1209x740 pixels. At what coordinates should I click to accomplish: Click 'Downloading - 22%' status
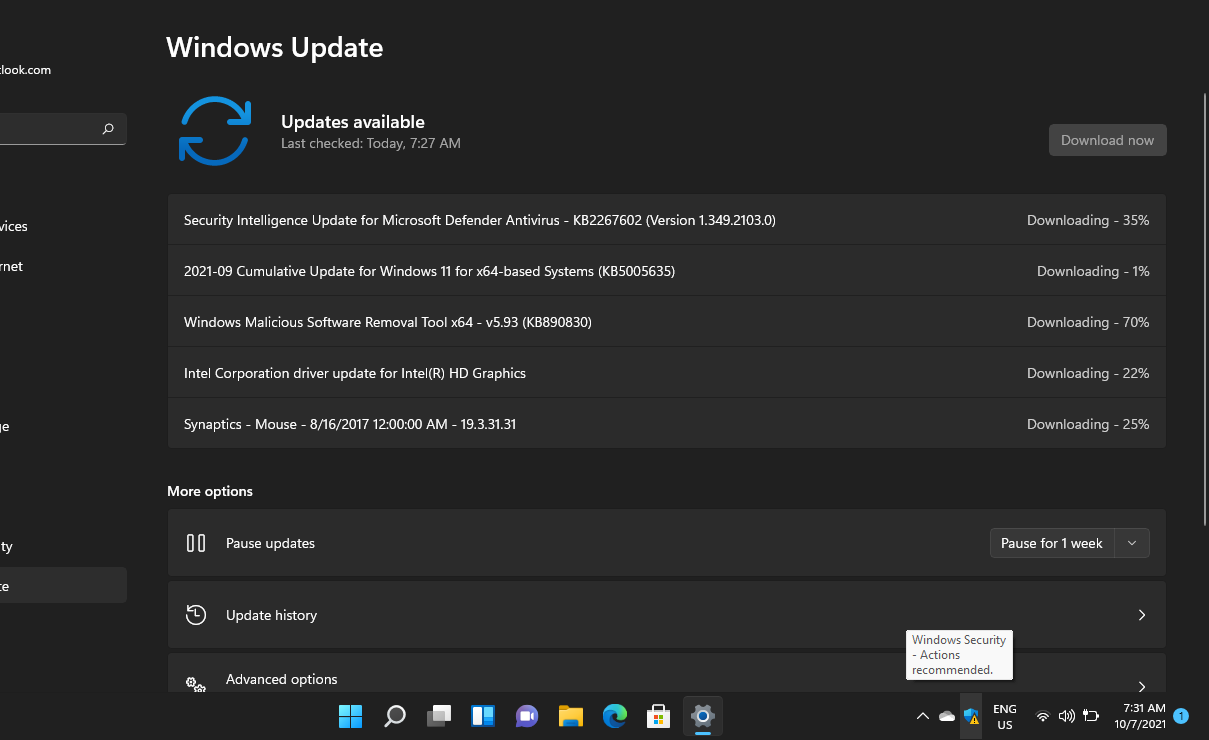[1088, 373]
